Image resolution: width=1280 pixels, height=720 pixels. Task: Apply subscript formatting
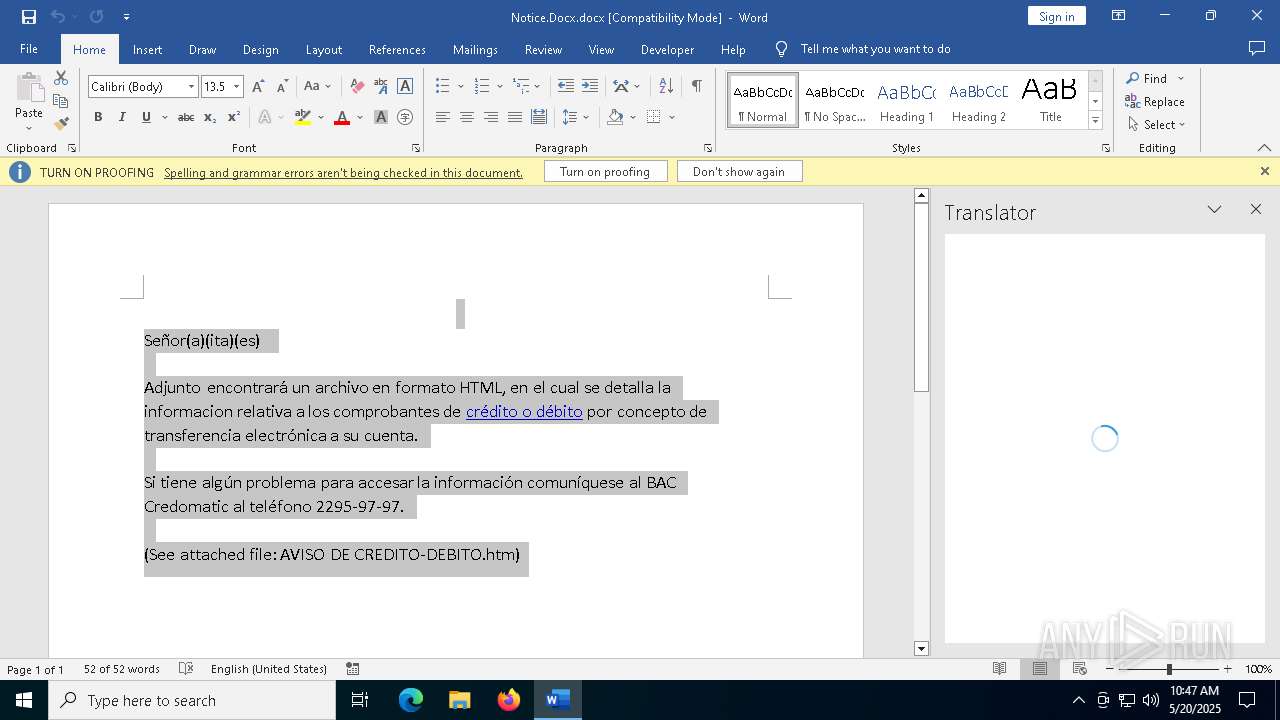click(x=210, y=117)
